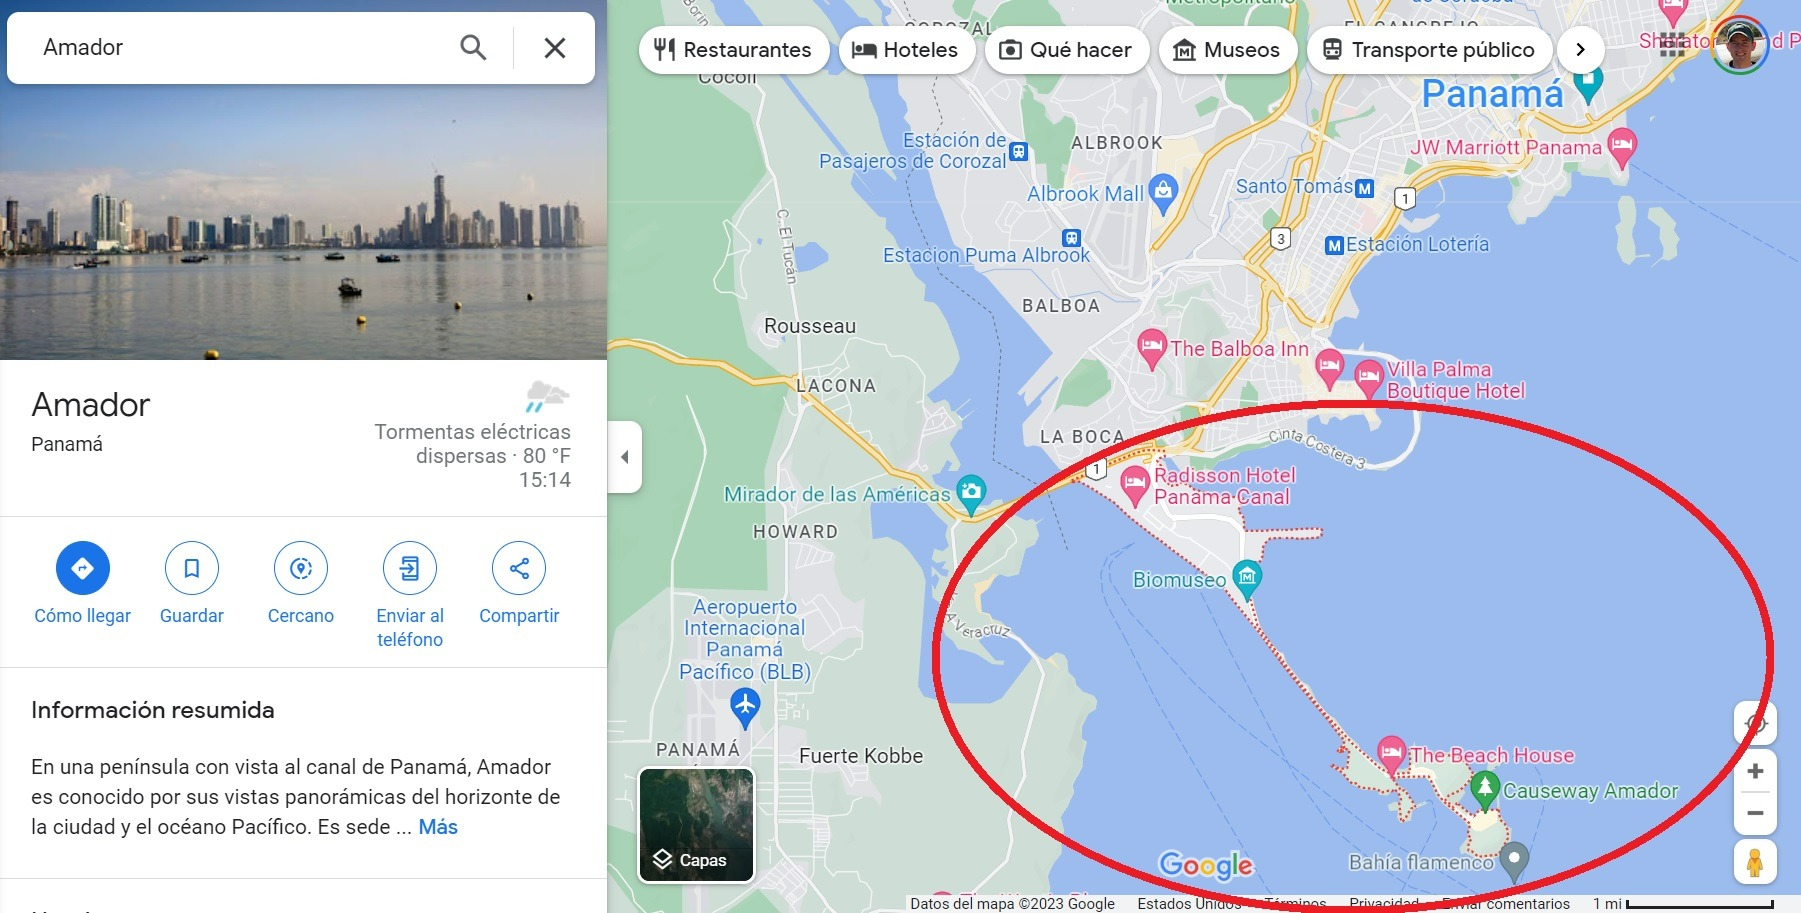Activate Street View pegman
Screen dimensions: 1801x913
click(x=1755, y=862)
